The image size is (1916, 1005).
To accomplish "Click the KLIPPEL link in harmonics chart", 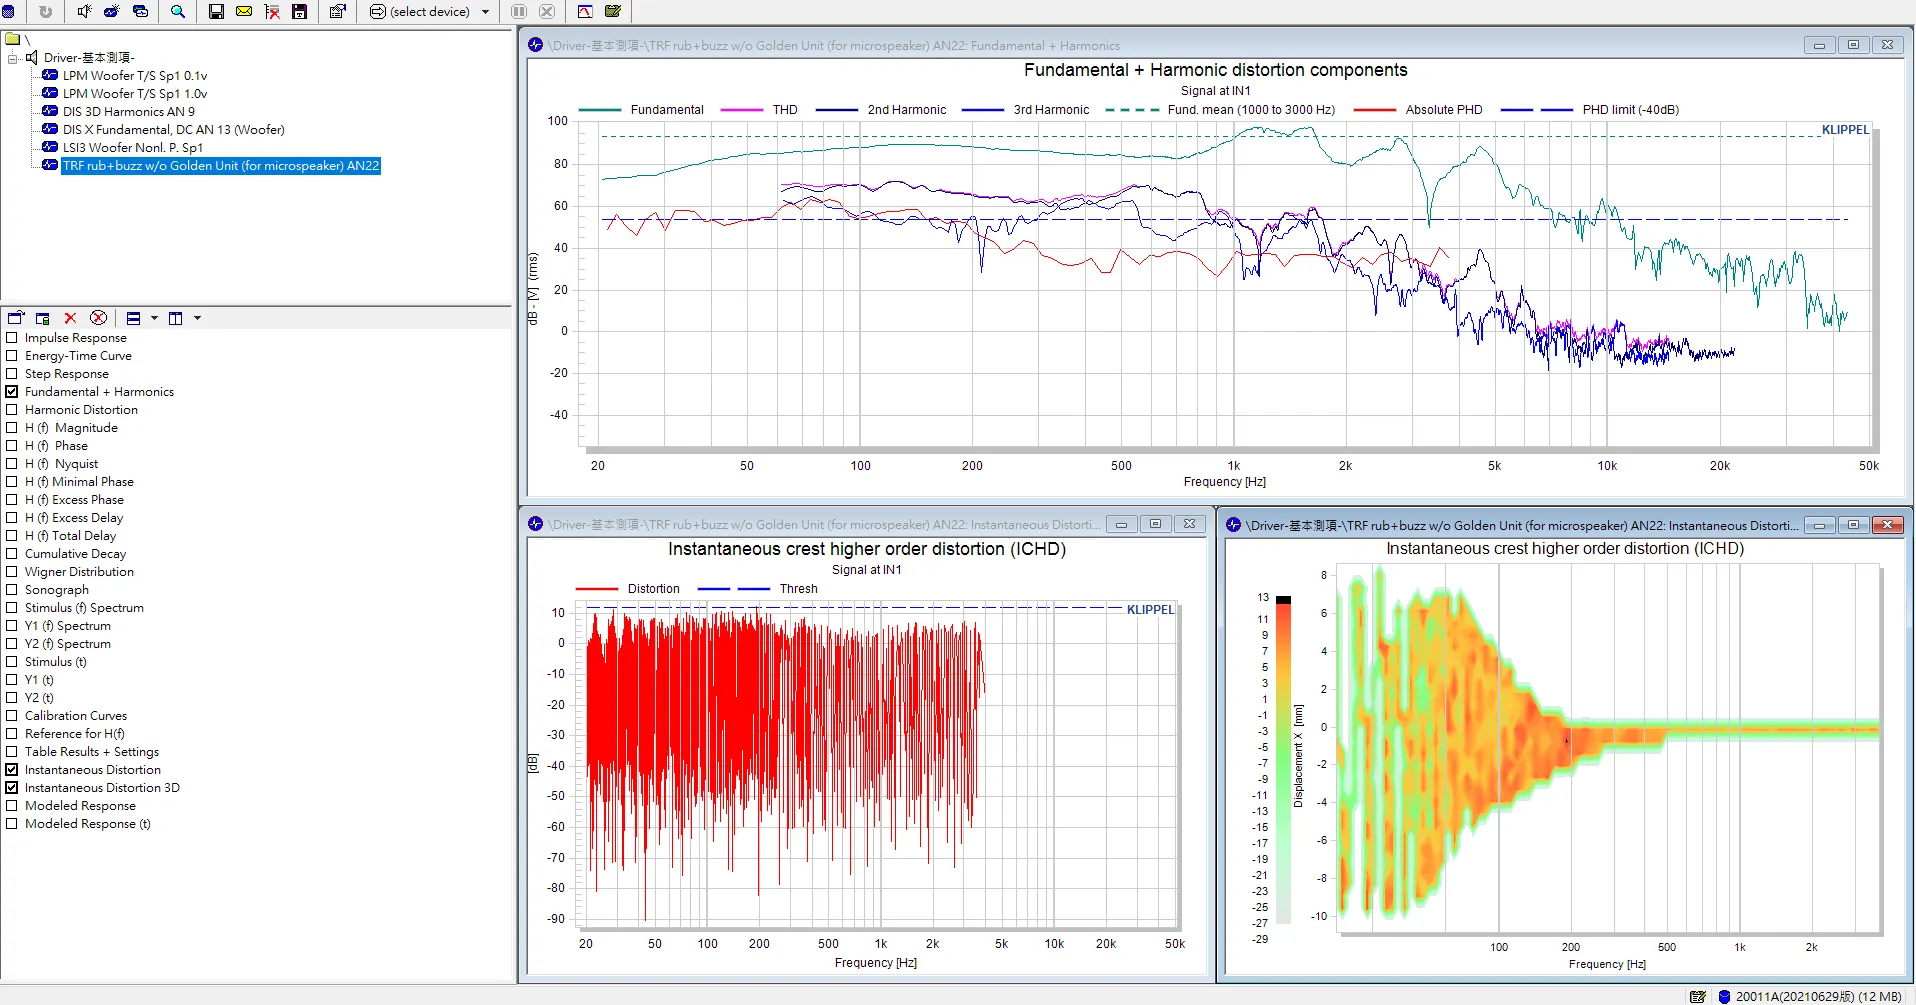I will (x=1844, y=130).
